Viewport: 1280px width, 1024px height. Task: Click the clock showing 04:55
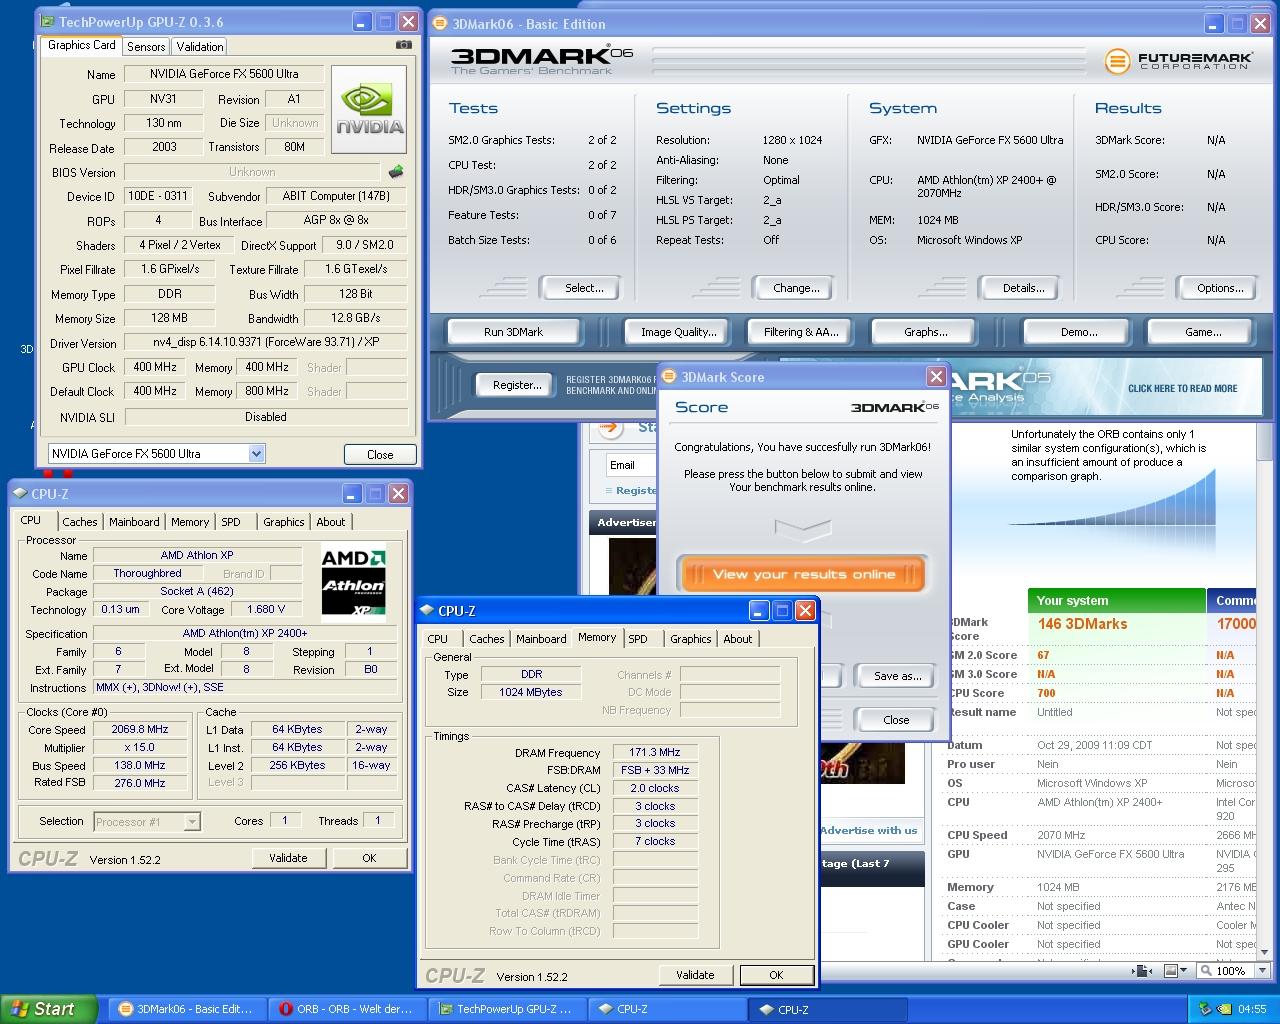click(x=1251, y=1009)
